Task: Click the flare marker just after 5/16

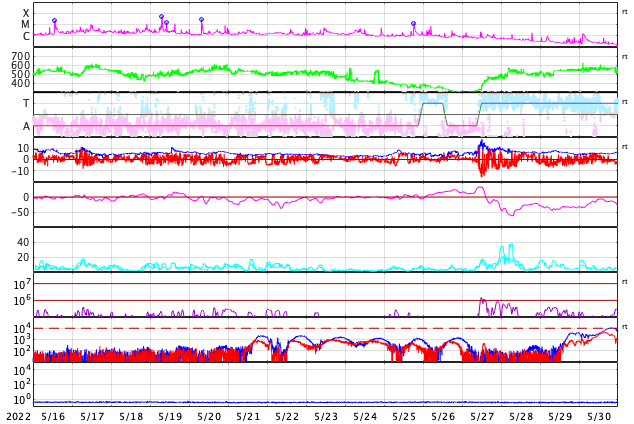Action: (x=55, y=21)
